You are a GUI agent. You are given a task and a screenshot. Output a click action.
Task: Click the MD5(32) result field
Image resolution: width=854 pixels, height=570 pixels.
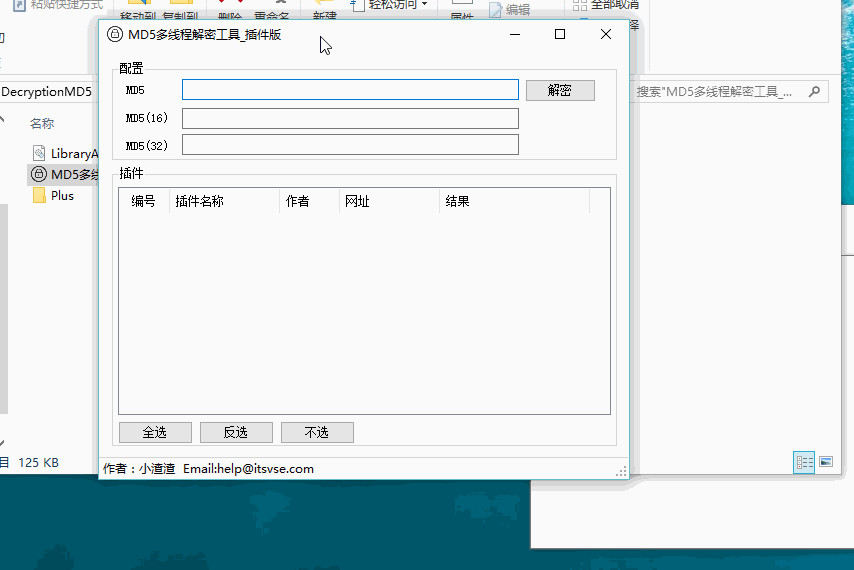coord(350,145)
